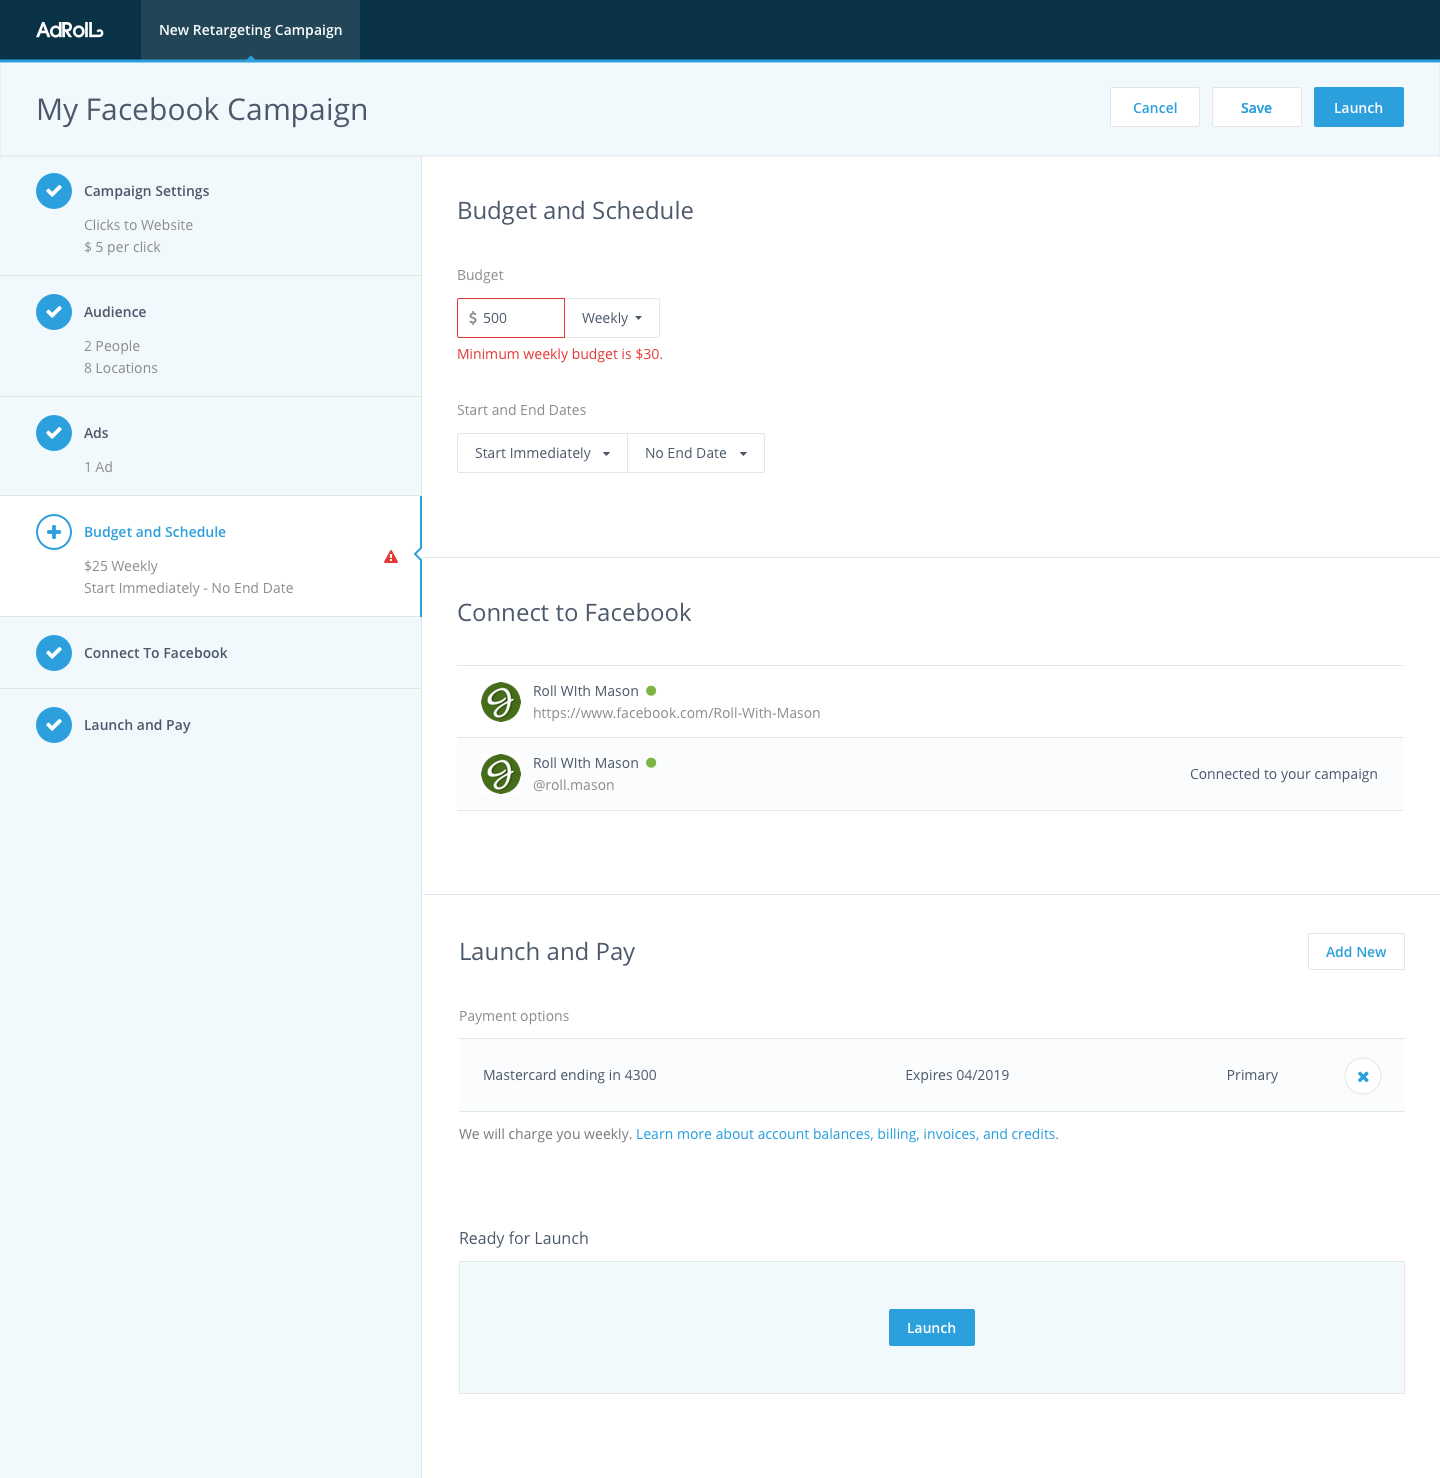Click the @roll.mason account avatar

click(x=501, y=774)
